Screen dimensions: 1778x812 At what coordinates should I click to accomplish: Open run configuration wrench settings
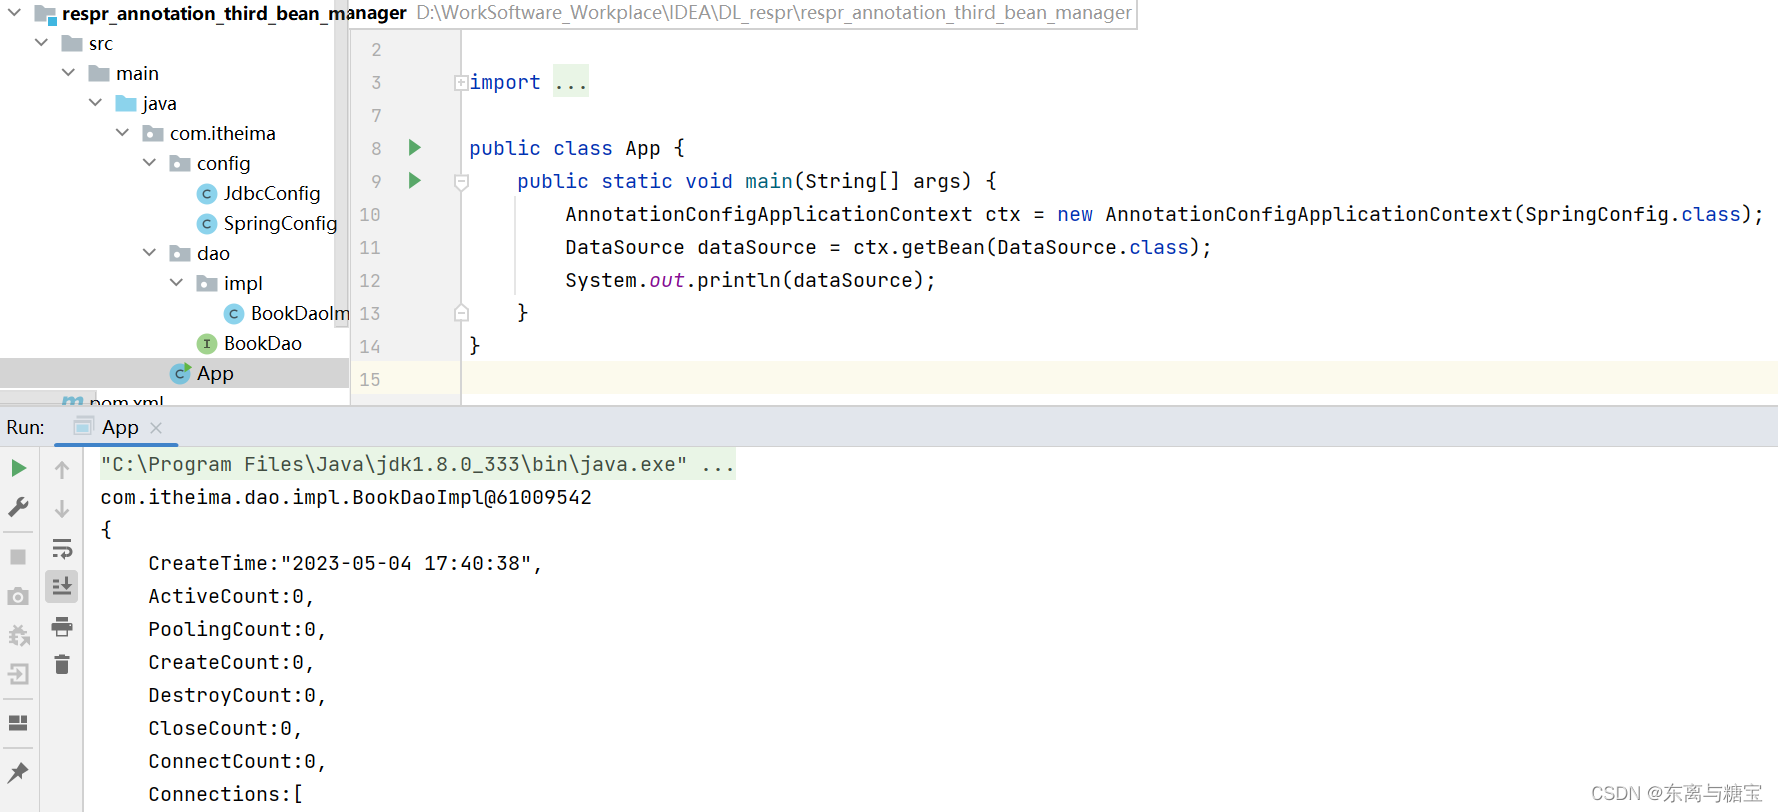(x=18, y=508)
